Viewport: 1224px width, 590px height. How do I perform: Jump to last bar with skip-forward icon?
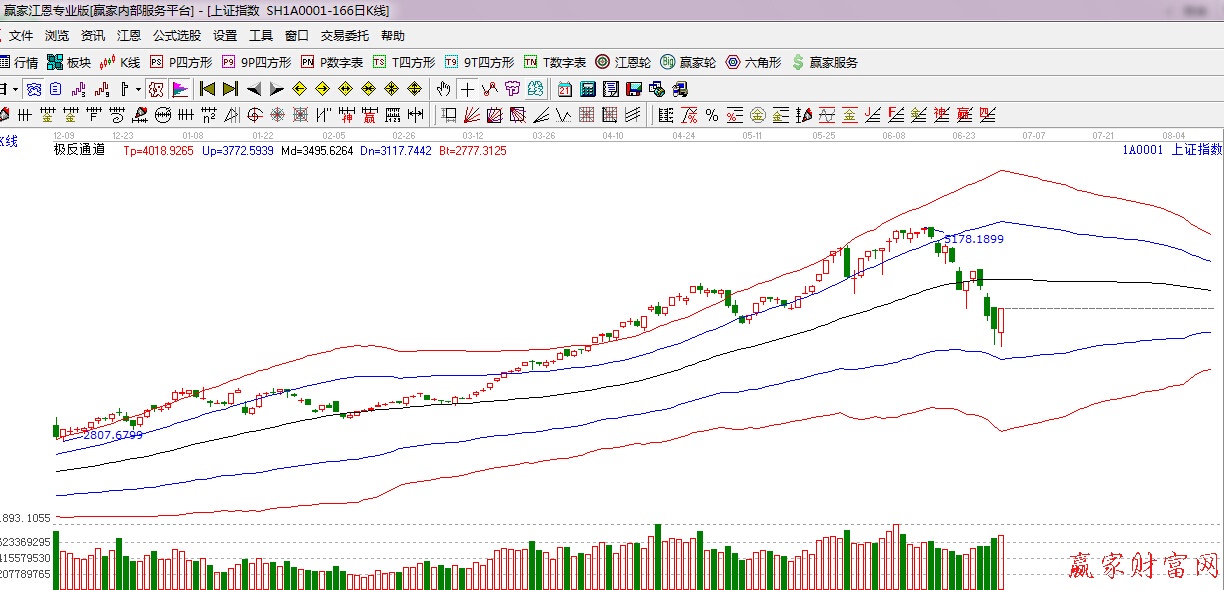[230, 89]
